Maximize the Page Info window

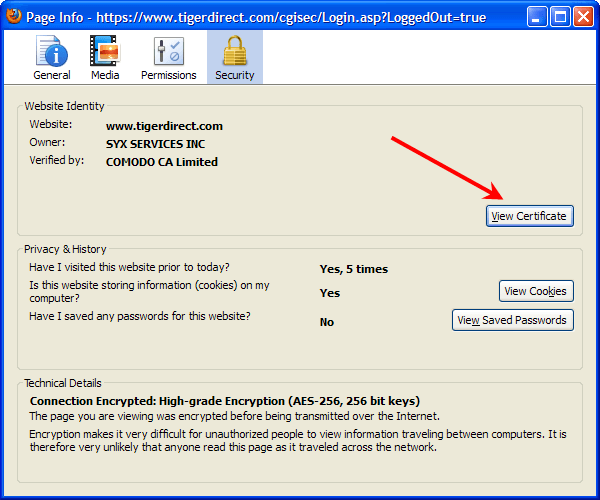(x=560, y=17)
